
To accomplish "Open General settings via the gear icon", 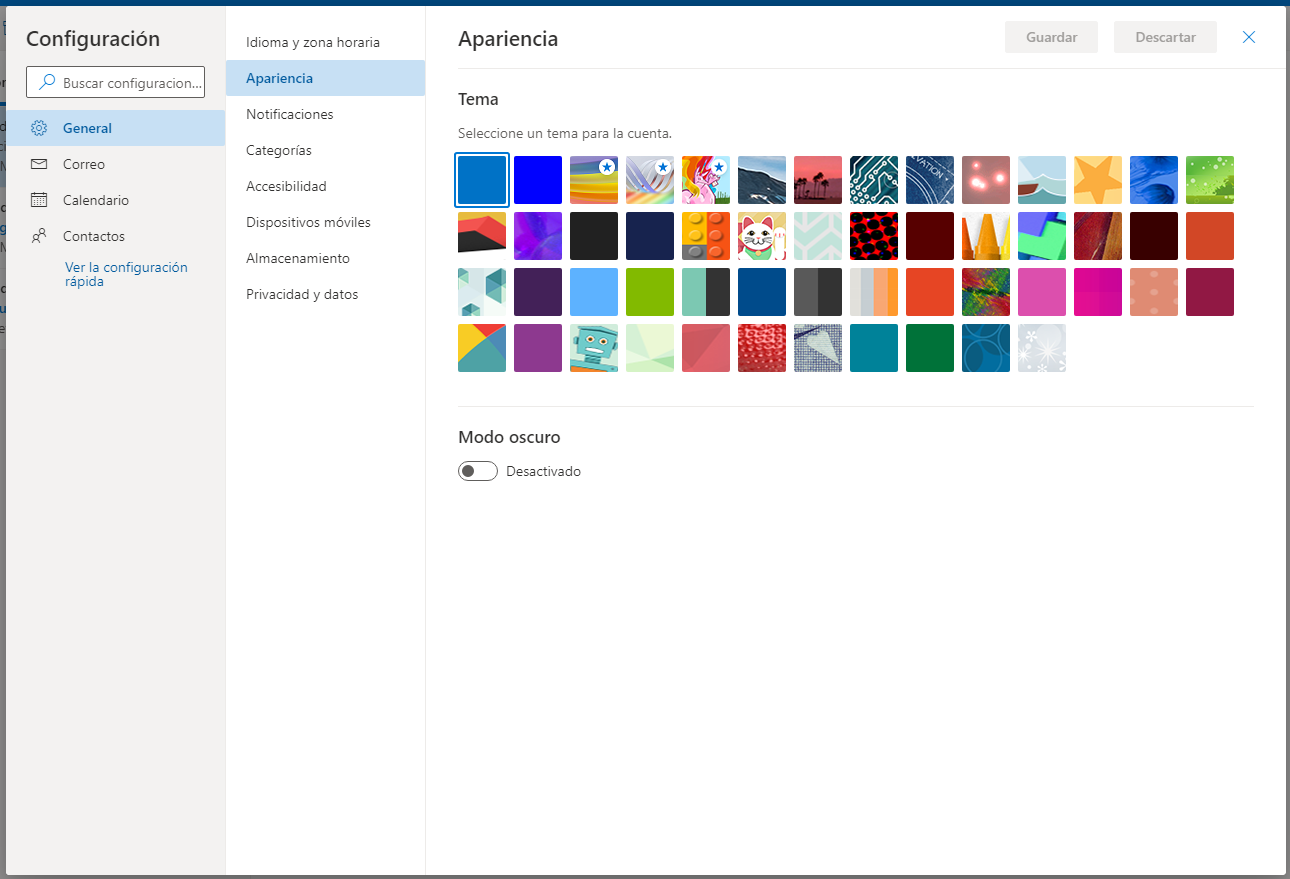I will pyautogui.click(x=39, y=128).
